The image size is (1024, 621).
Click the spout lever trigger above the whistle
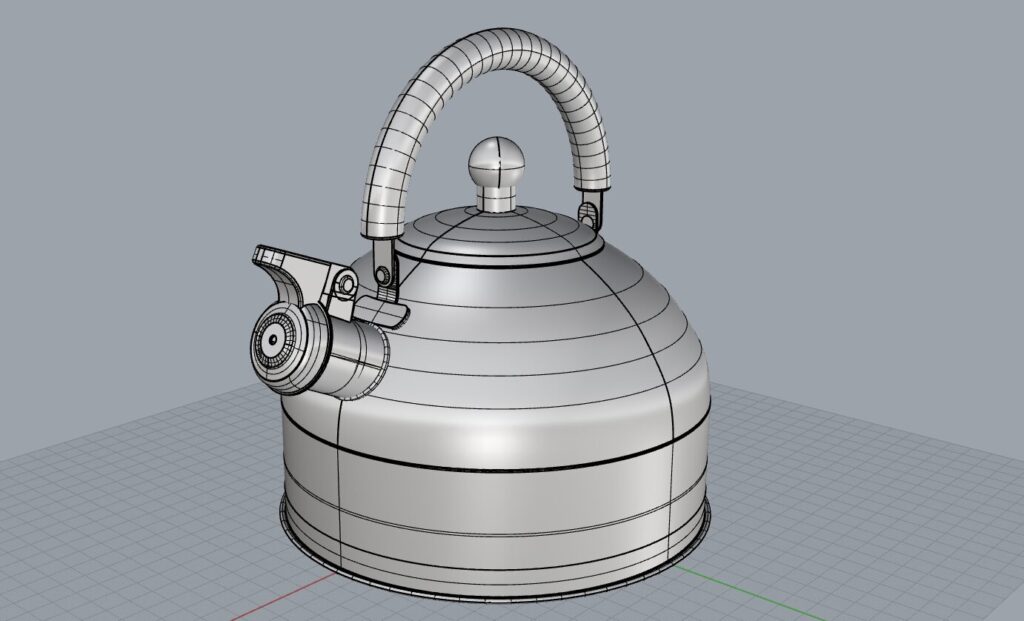[285, 266]
